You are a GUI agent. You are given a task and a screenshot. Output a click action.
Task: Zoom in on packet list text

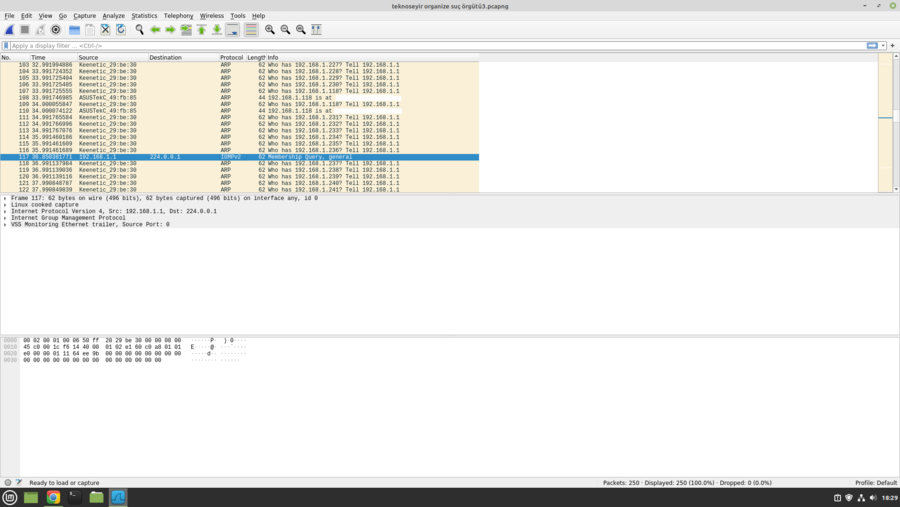point(270,30)
